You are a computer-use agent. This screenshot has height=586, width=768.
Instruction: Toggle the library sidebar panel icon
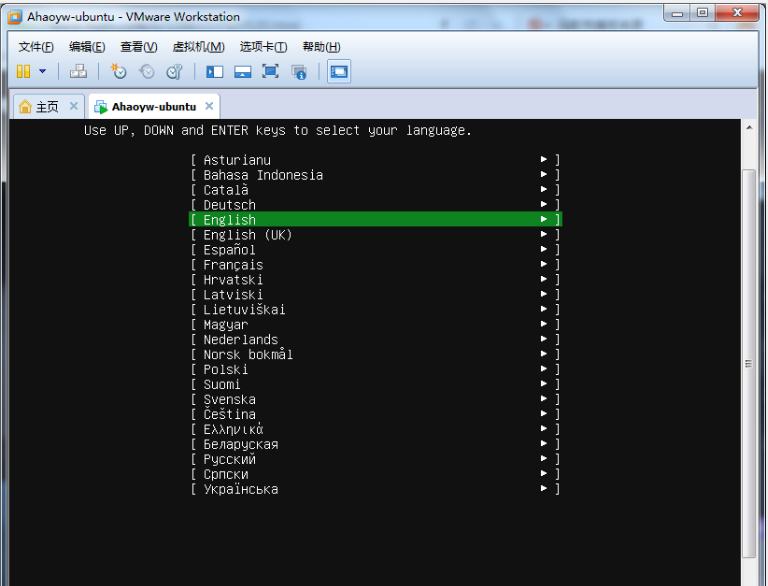(x=214, y=71)
